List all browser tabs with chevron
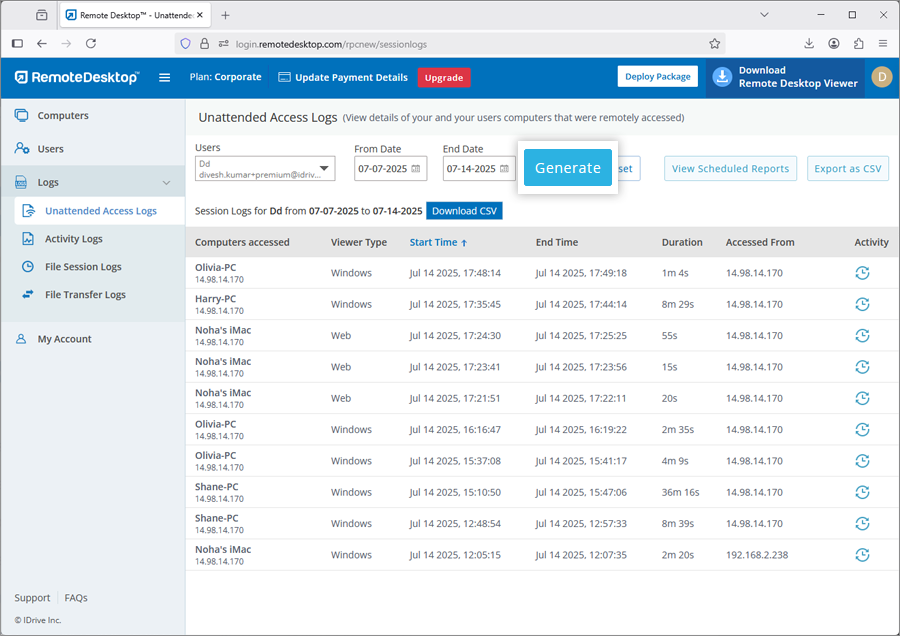Screen dimensions: 900x636 [x=764, y=15]
